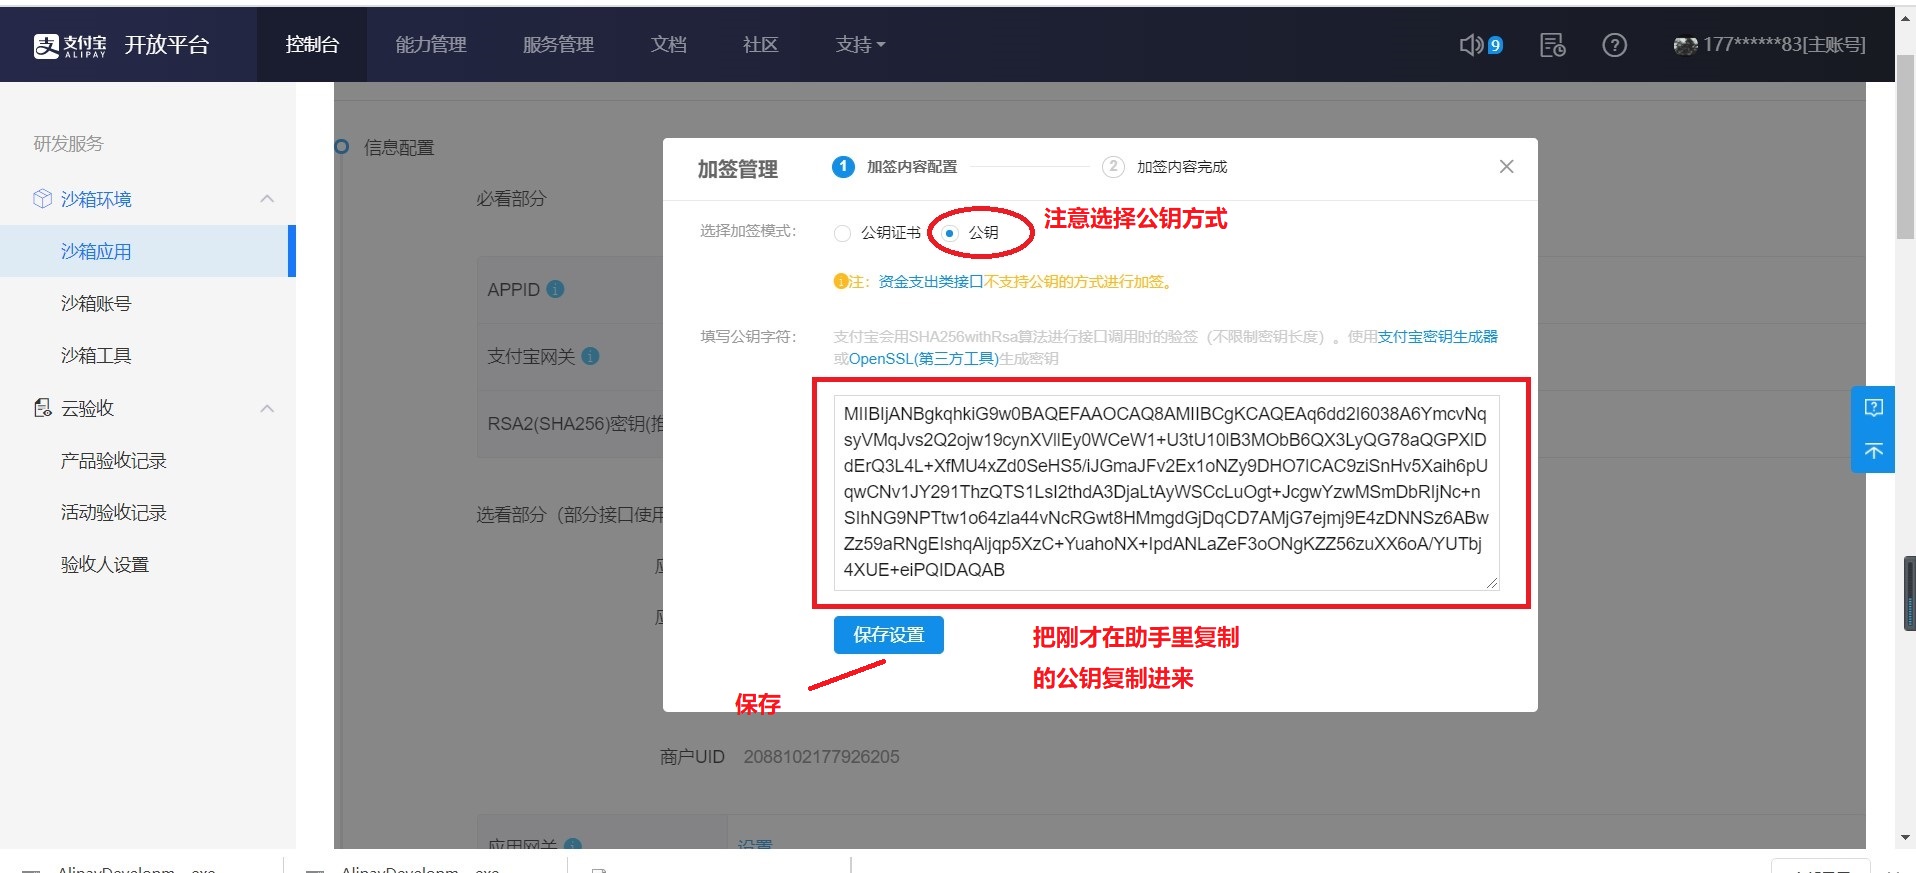Click the page vertical scrollbar thumb
The width and height of the screenshot is (1916, 873).
click(x=1905, y=147)
